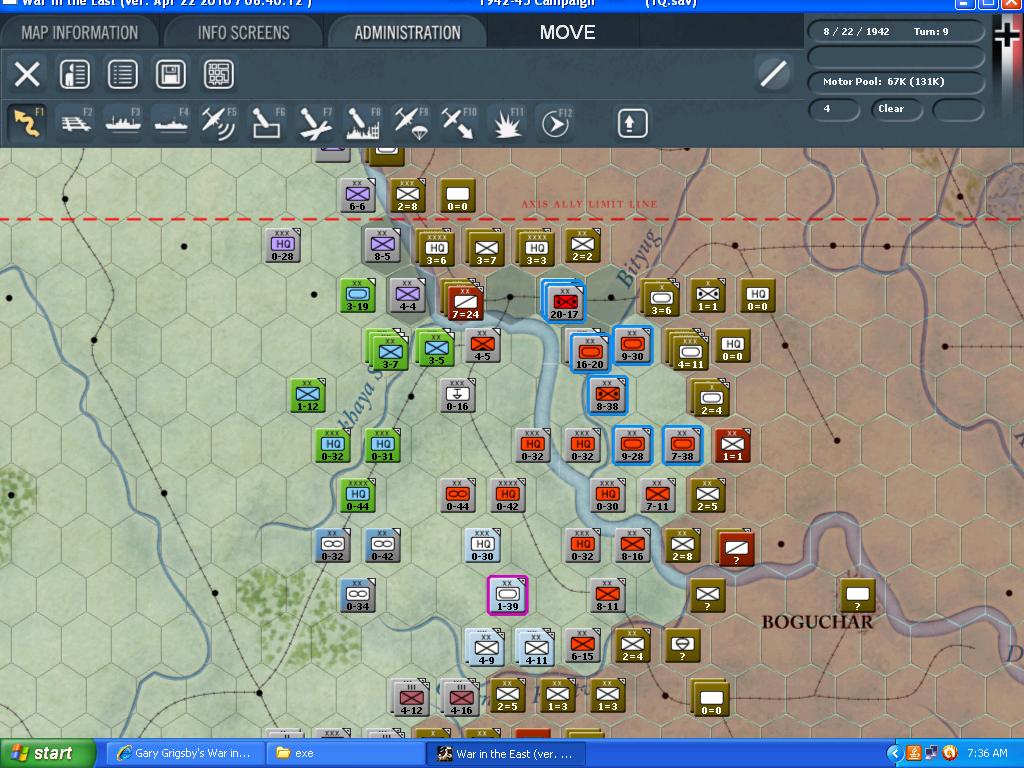The width and height of the screenshot is (1024, 768).
Task: Click the Boguchar town label on map
Action: pyautogui.click(x=817, y=622)
